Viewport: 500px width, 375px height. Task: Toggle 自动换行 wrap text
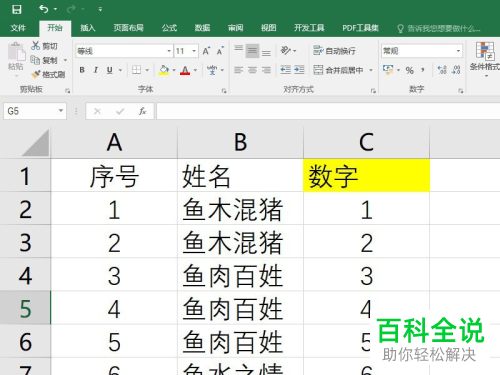tap(334, 51)
